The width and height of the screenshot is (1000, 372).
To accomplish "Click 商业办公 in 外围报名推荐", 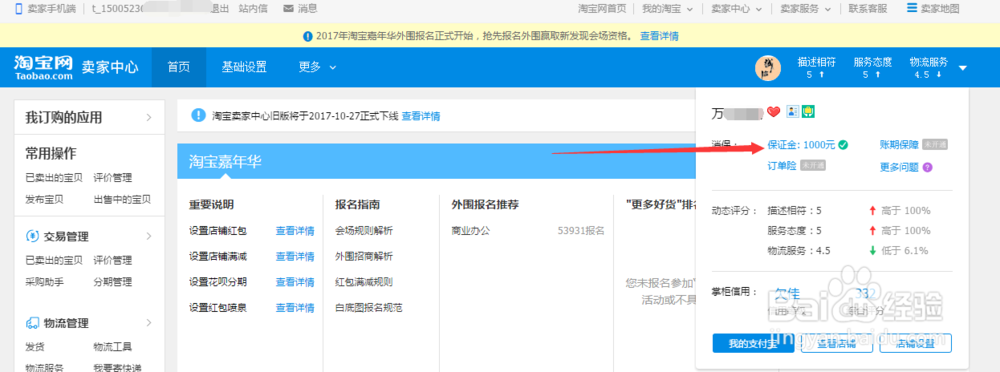I will click(471, 231).
